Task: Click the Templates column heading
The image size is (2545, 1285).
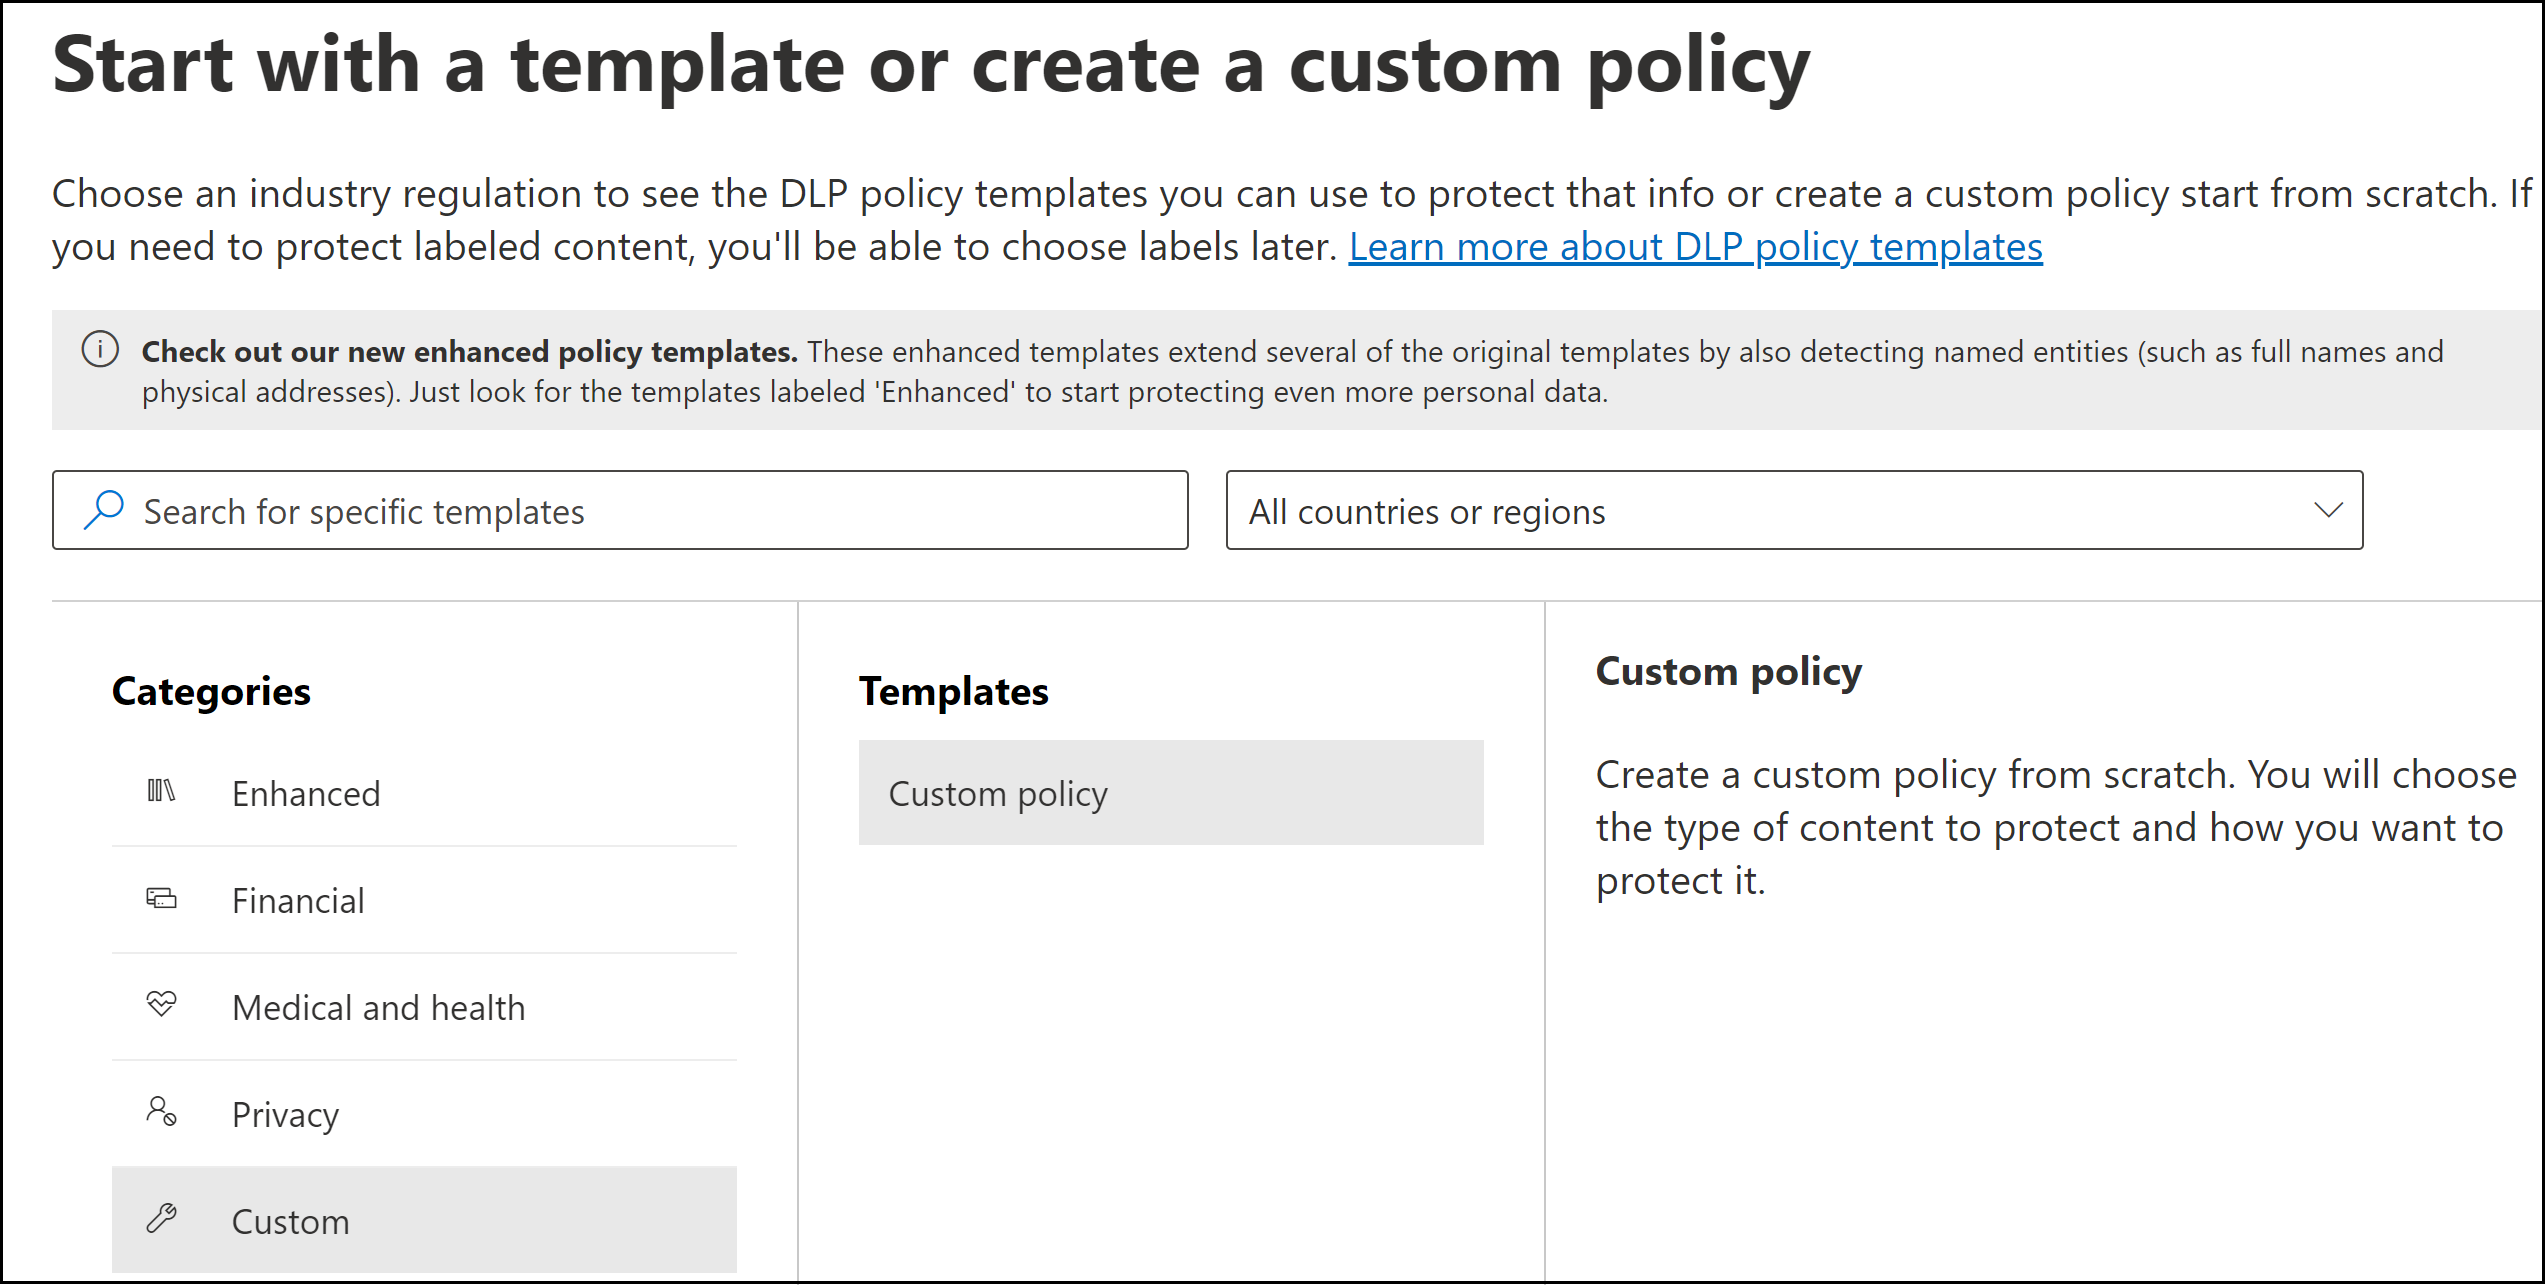Action: [x=953, y=692]
